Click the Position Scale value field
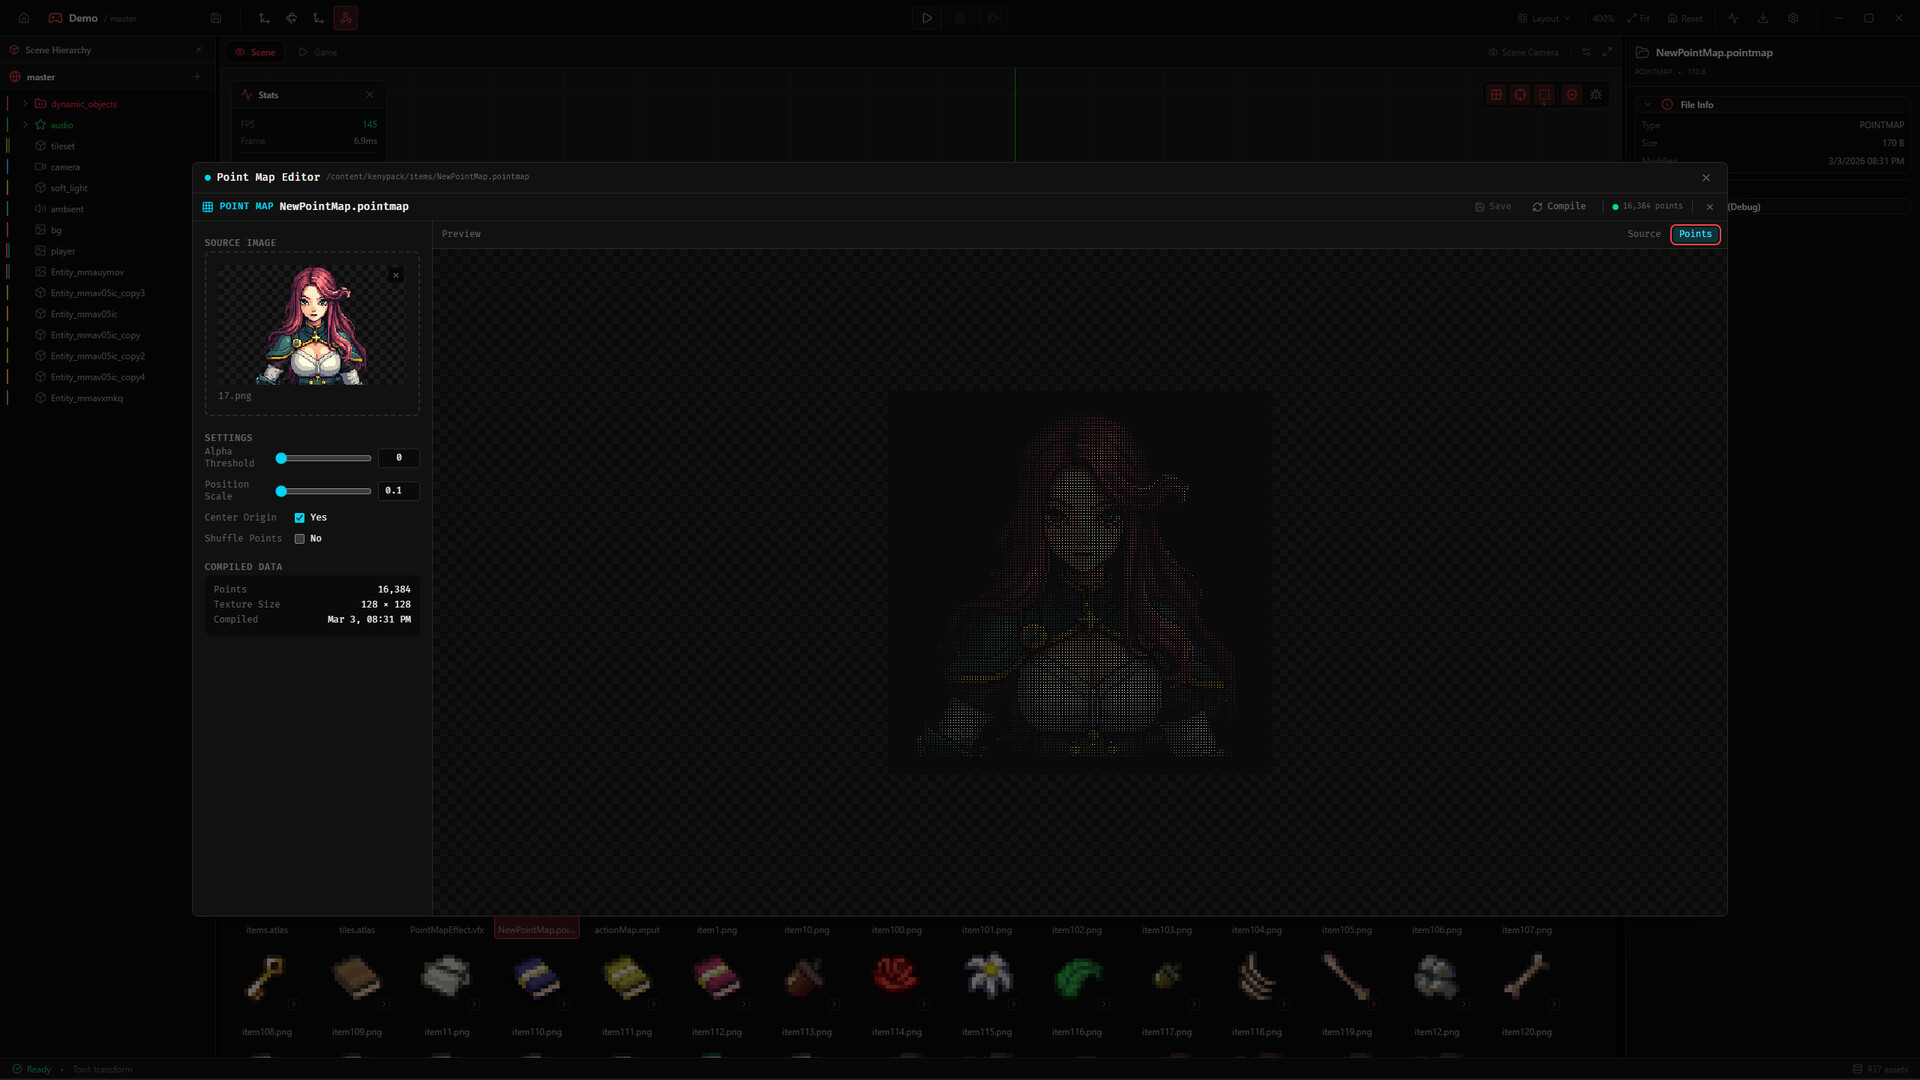The image size is (1920, 1080). pos(399,491)
